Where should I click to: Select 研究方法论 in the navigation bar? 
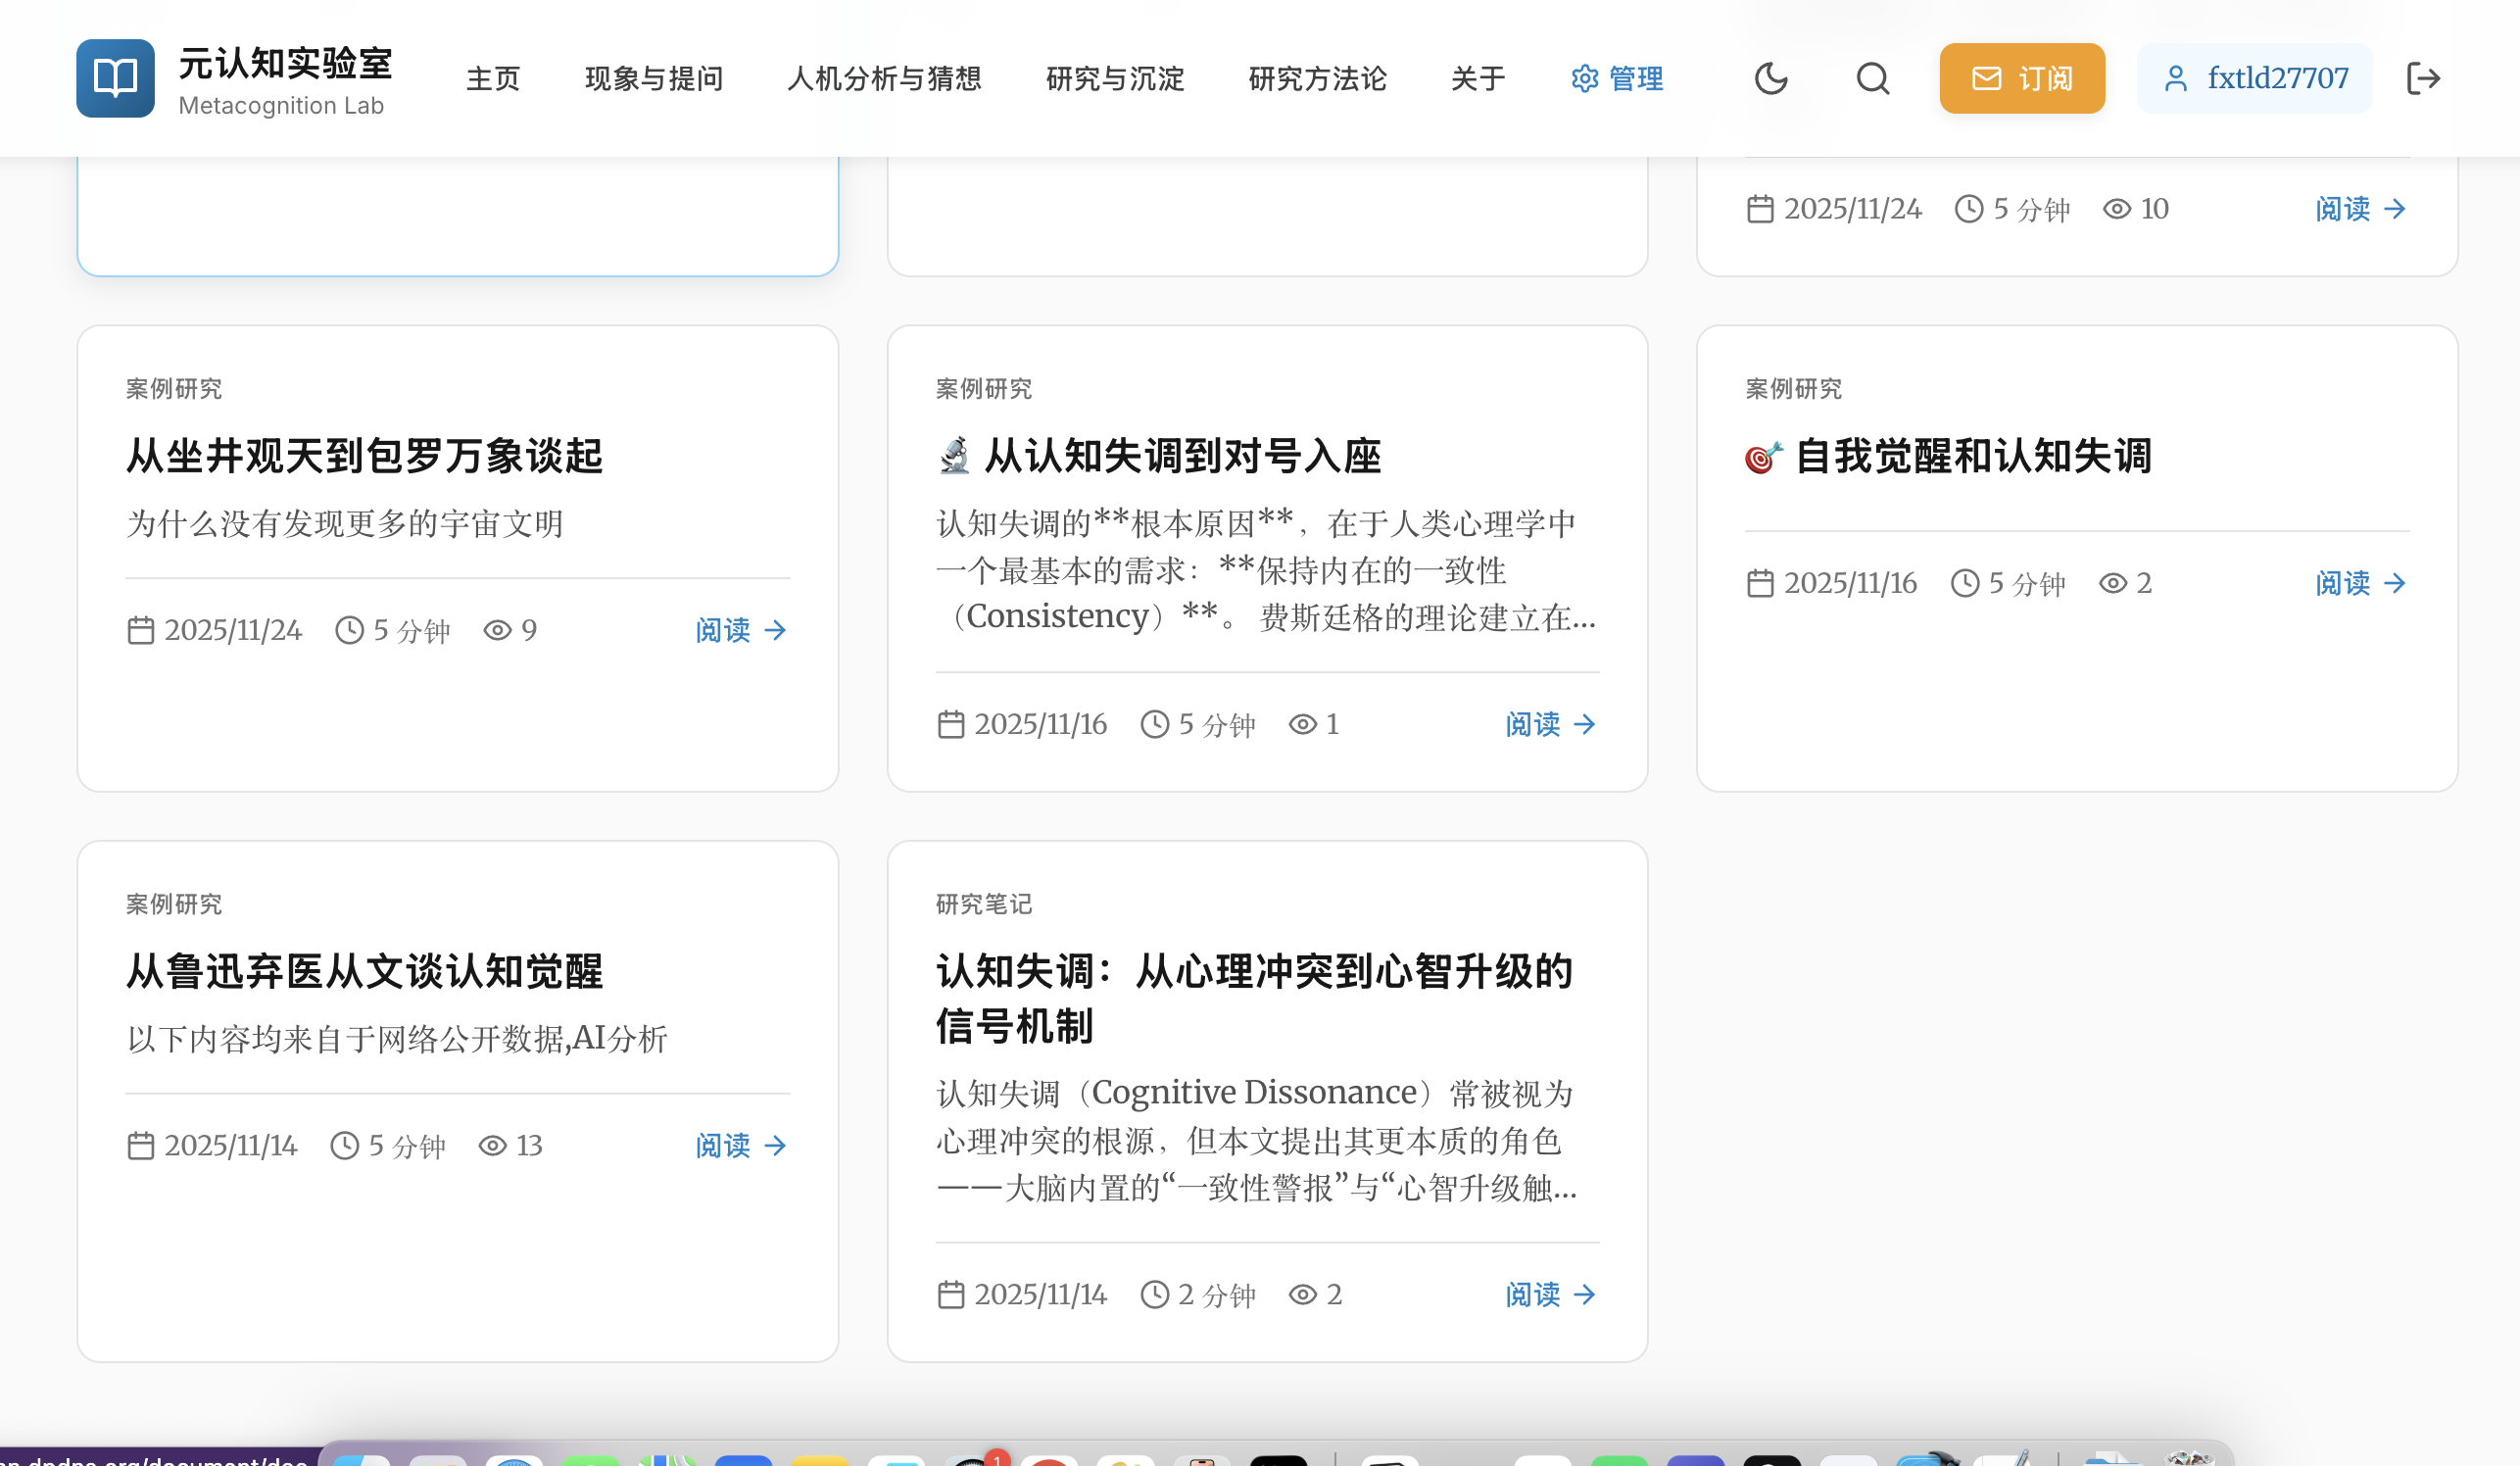[x=1317, y=78]
